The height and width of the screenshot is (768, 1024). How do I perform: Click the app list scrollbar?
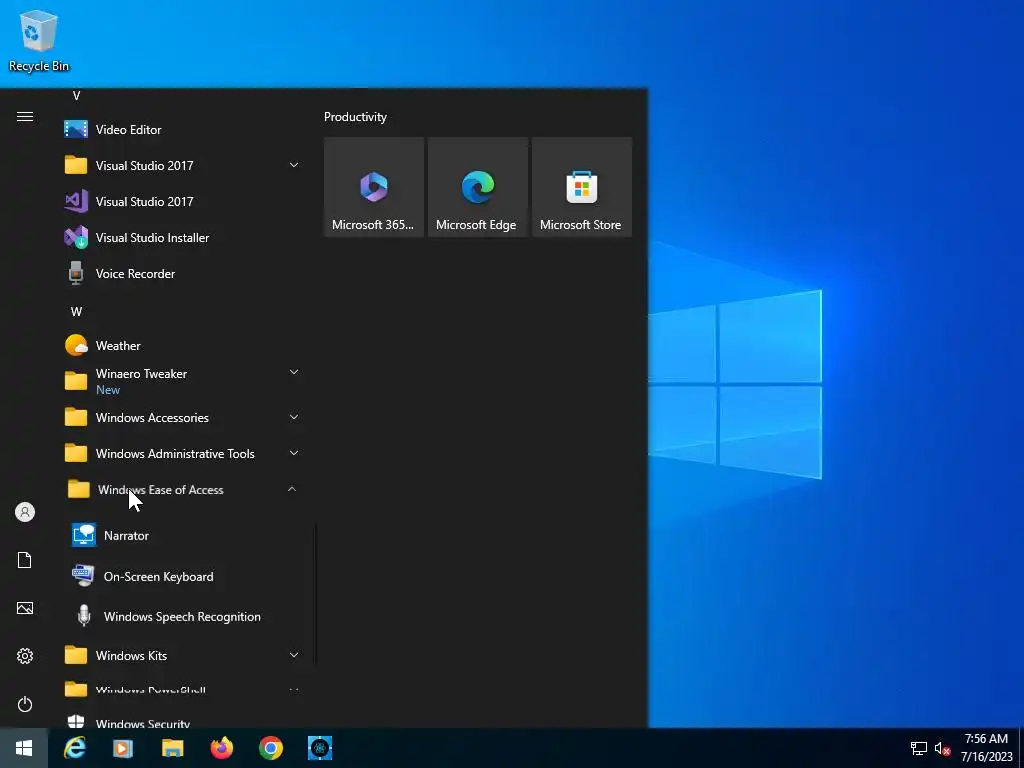pyautogui.click(x=316, y=593)
